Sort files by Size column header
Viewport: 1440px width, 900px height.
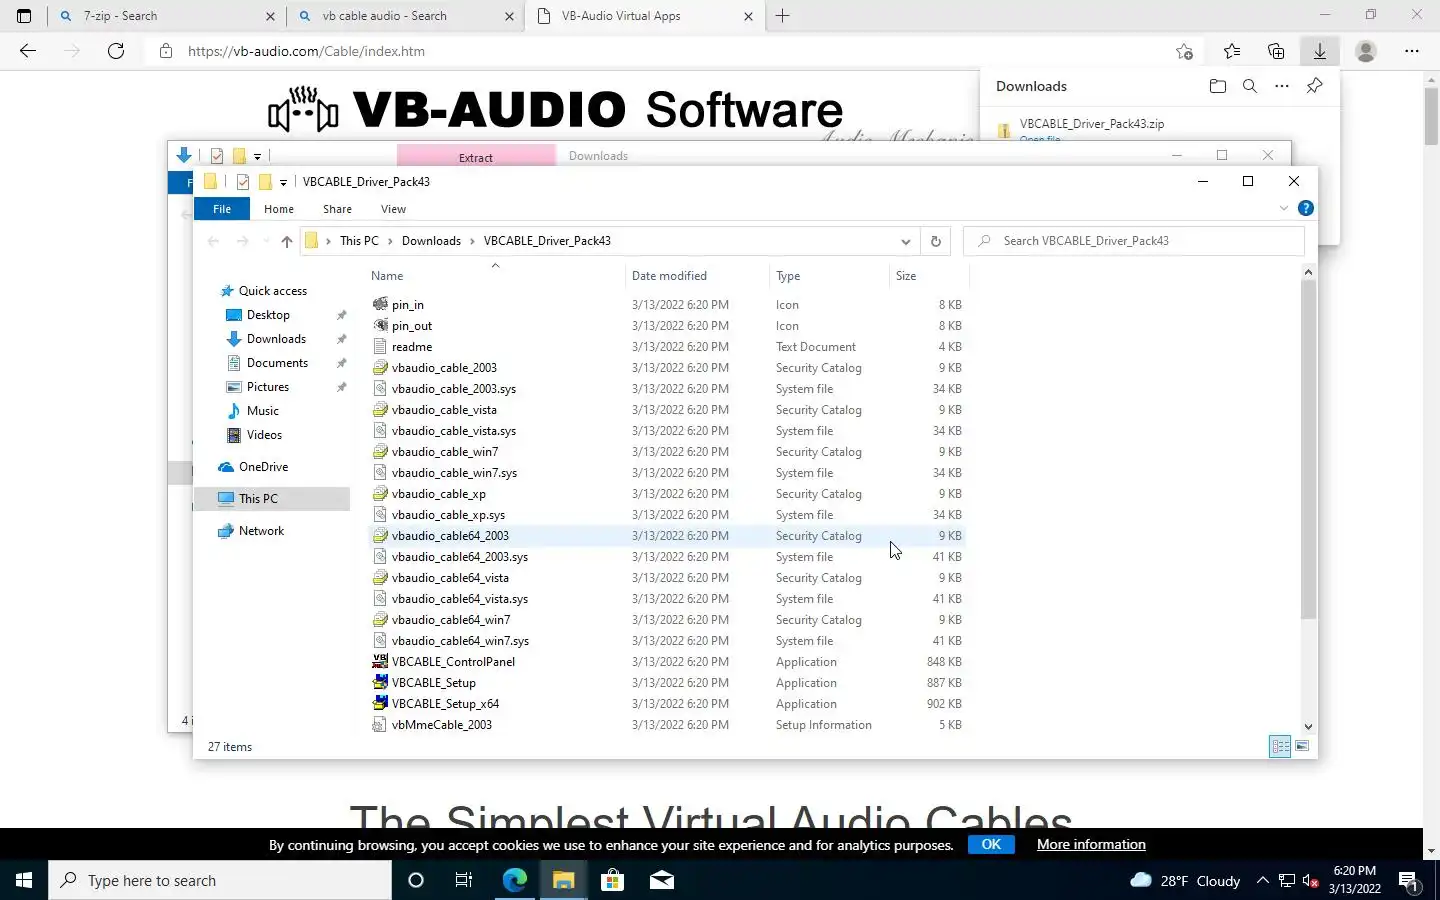click(928, 276)
